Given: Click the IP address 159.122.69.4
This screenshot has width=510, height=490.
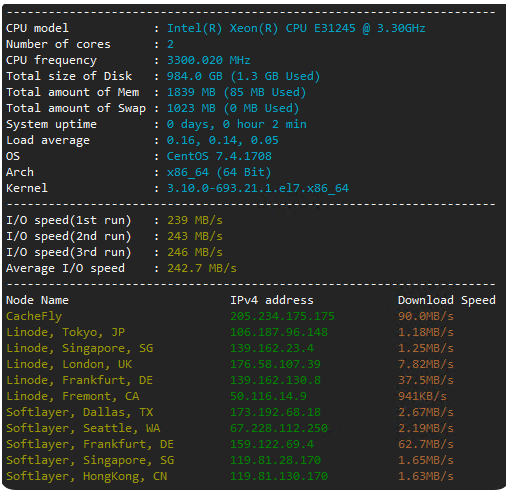Looking at the screenshot, I should click(x=272, y=444).
